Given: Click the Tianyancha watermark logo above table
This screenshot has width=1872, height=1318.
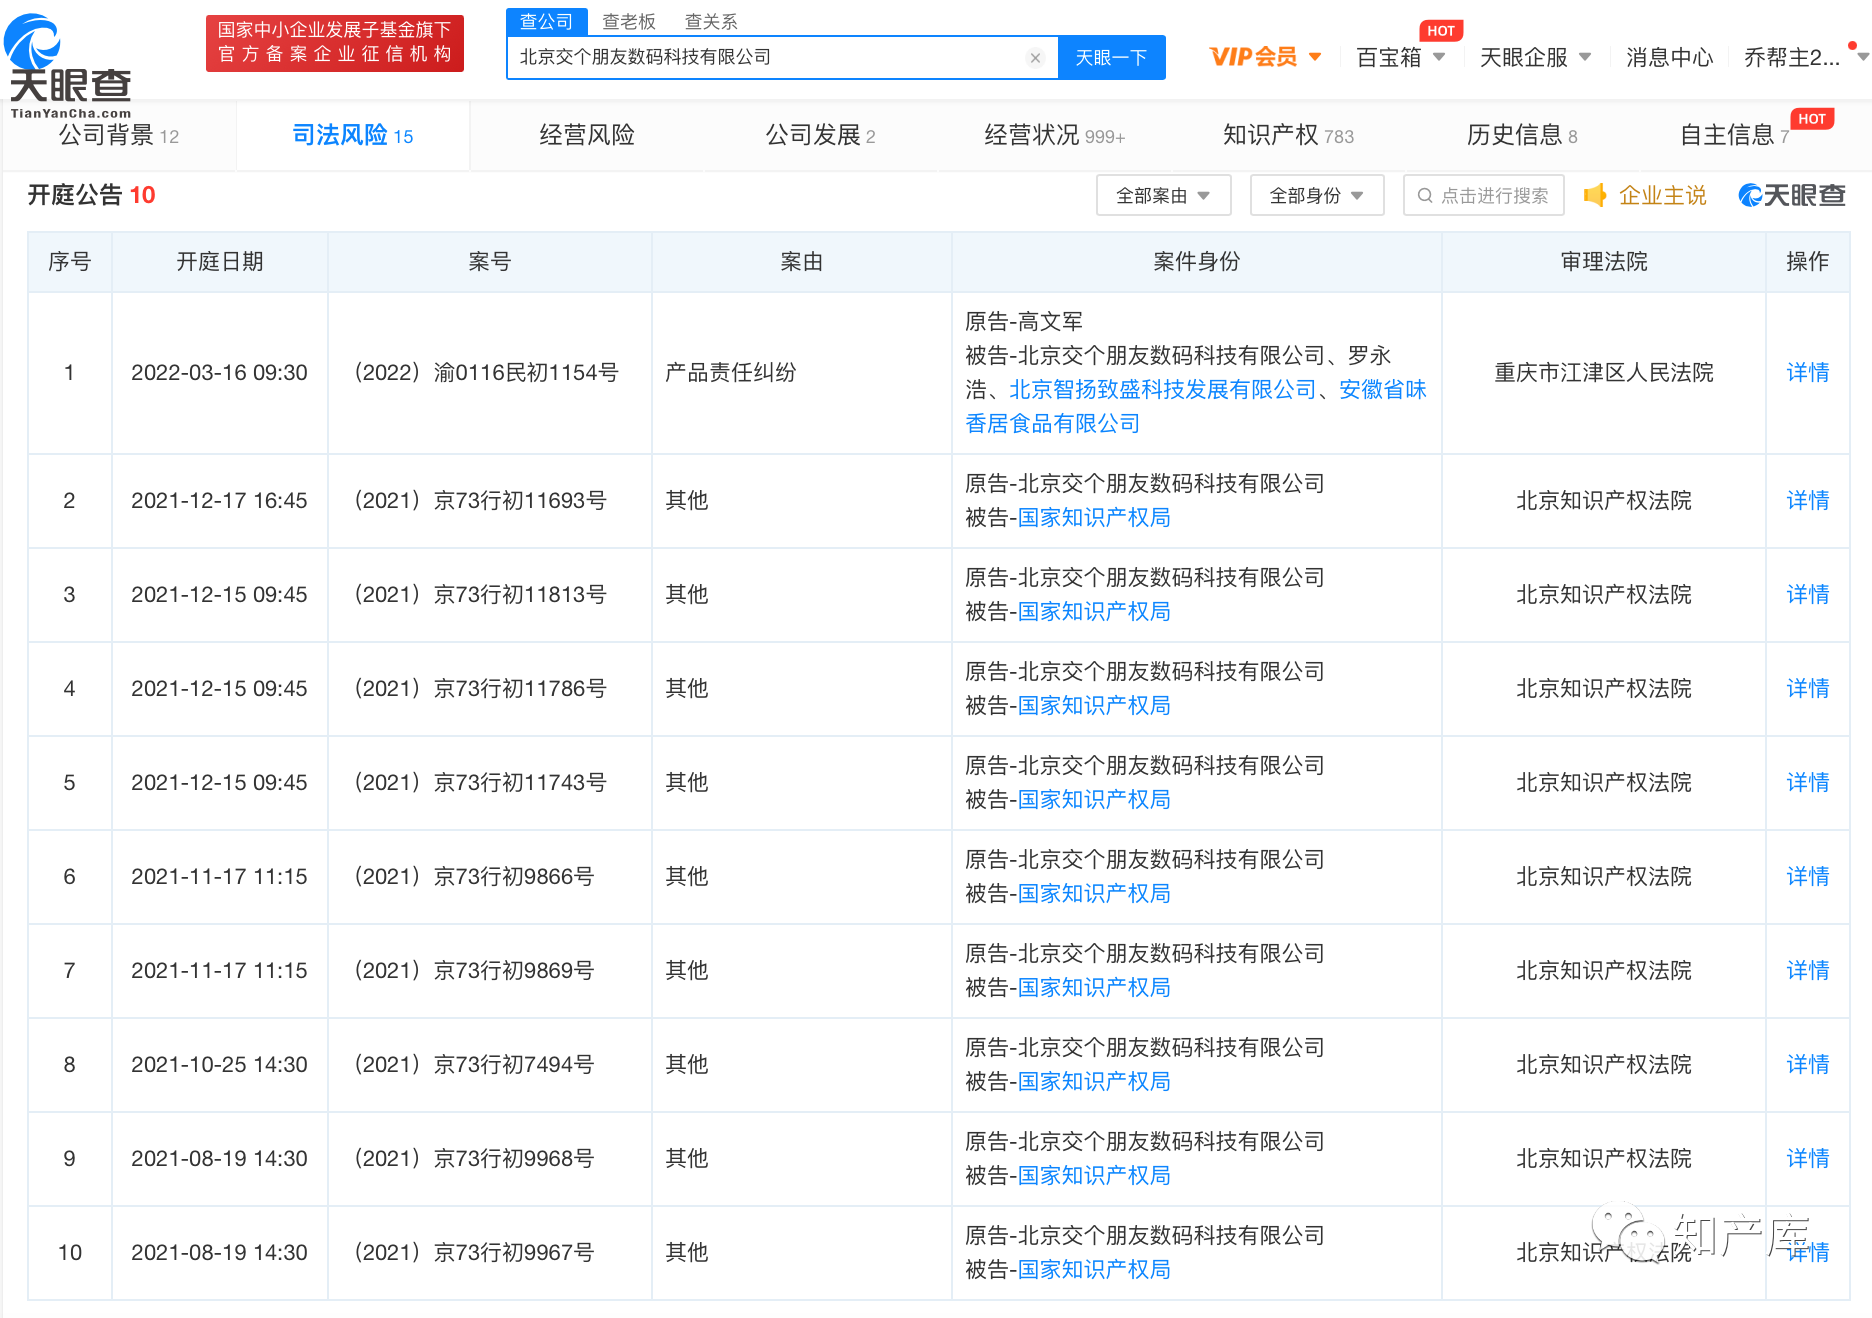Looking at the screenshot, I should 1791,196.
